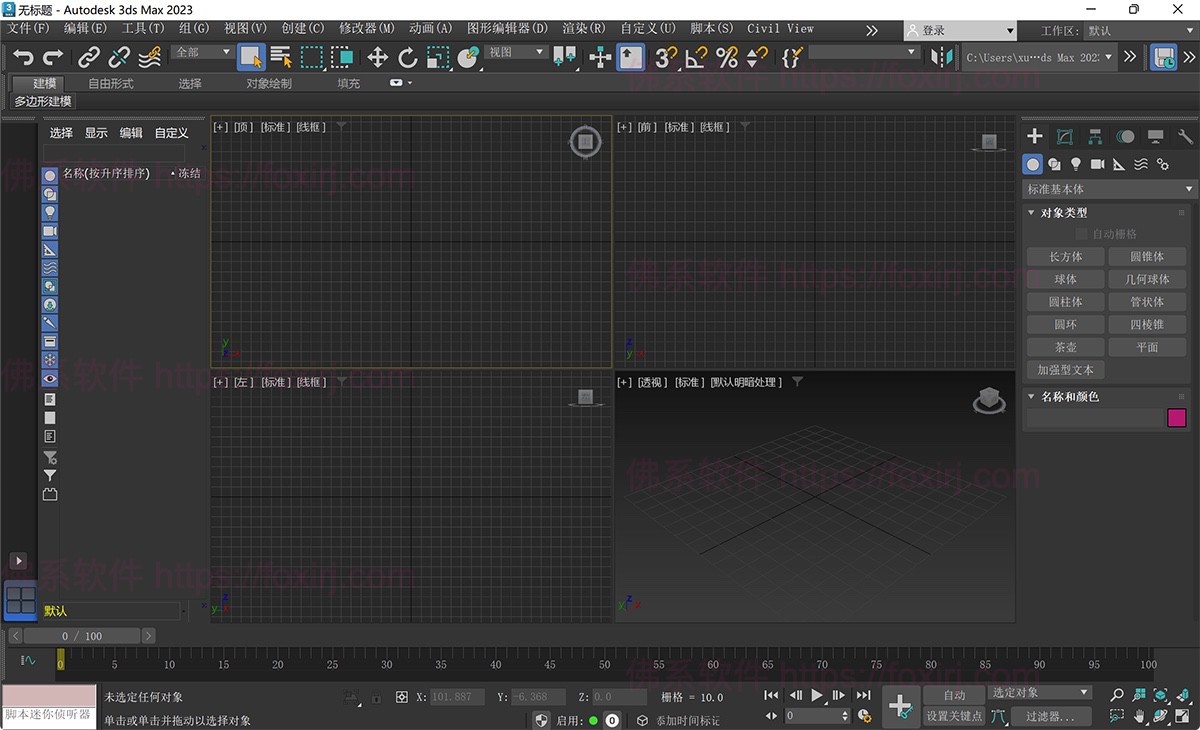Select the Zoom magnifier viewport control
The image size is (1200, 730).
click(1117, 695)
